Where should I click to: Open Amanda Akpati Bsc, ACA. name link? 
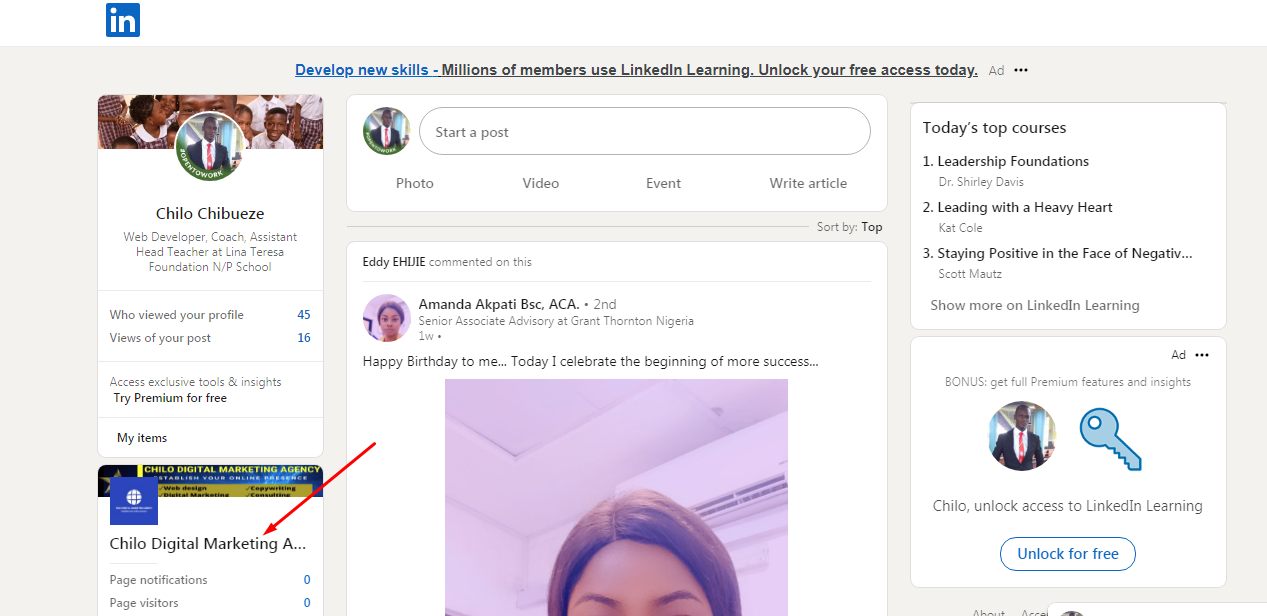pyautogui.click(x=499, y=304)
